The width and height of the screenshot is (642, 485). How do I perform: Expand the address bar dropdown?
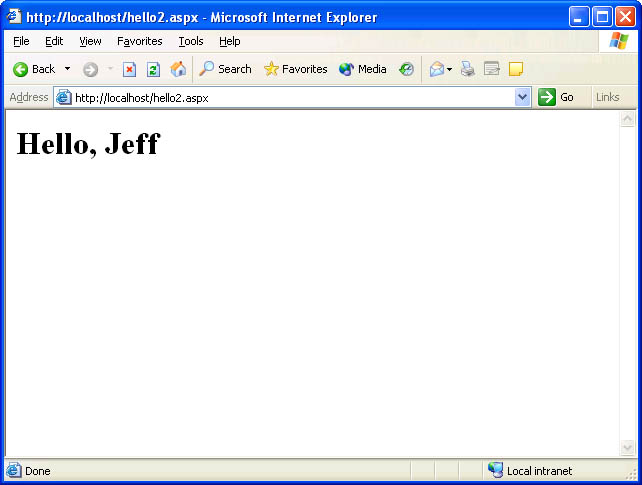tap(522, 97)
